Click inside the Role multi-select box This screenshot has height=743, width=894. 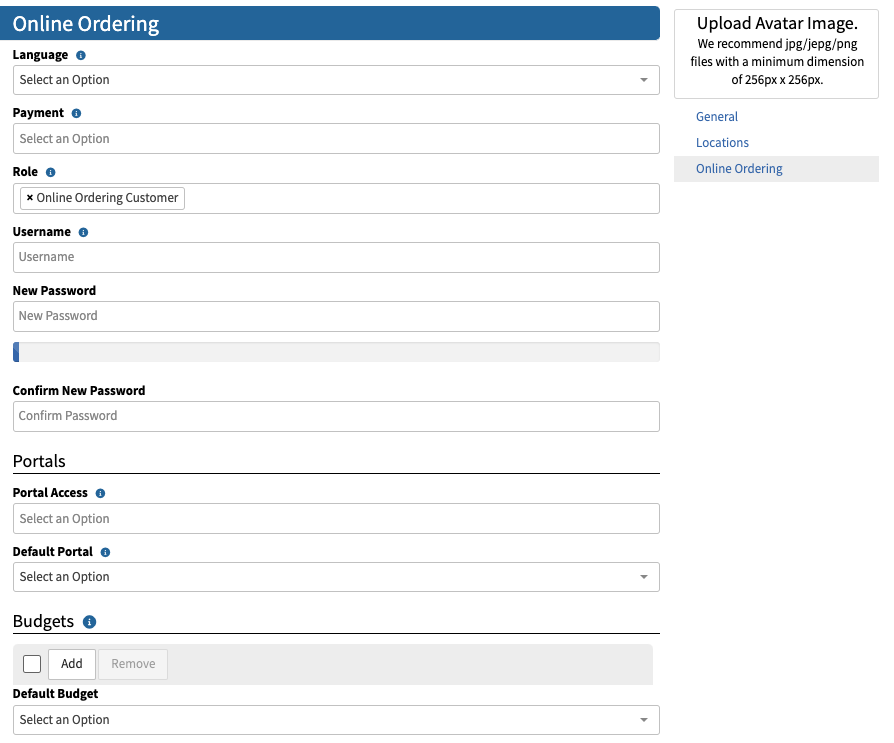pyautogui.click(x=336, y=198)
